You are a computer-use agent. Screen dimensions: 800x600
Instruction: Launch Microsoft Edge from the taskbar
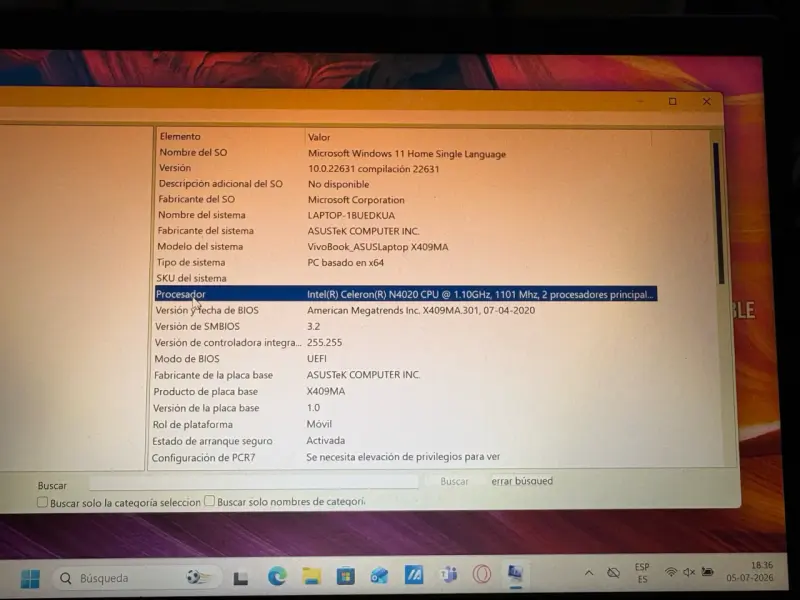point(277,577)
